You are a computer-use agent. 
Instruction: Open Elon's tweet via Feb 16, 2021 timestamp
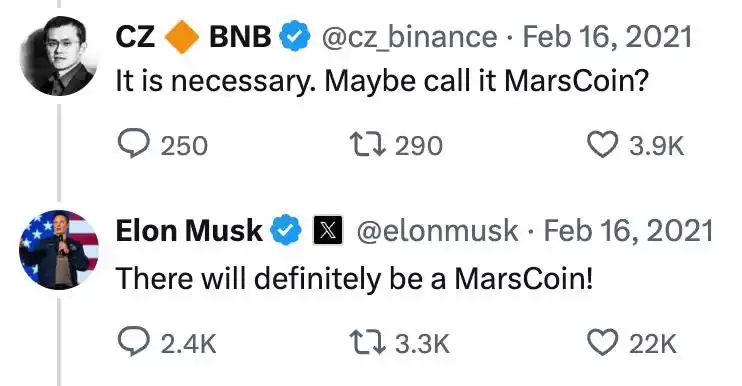(628, 230)
